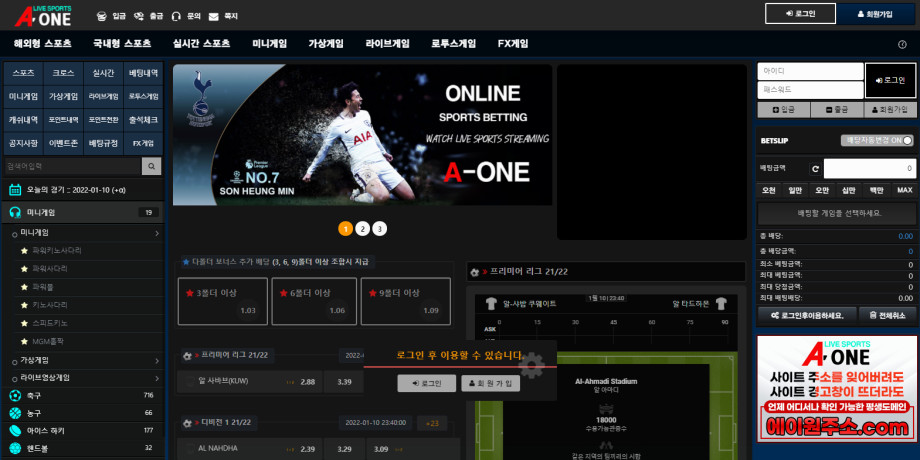Screen dimensions: 920x460
Task: Click the A-ONE Live Sports logo
Action: tap(43, 16)
